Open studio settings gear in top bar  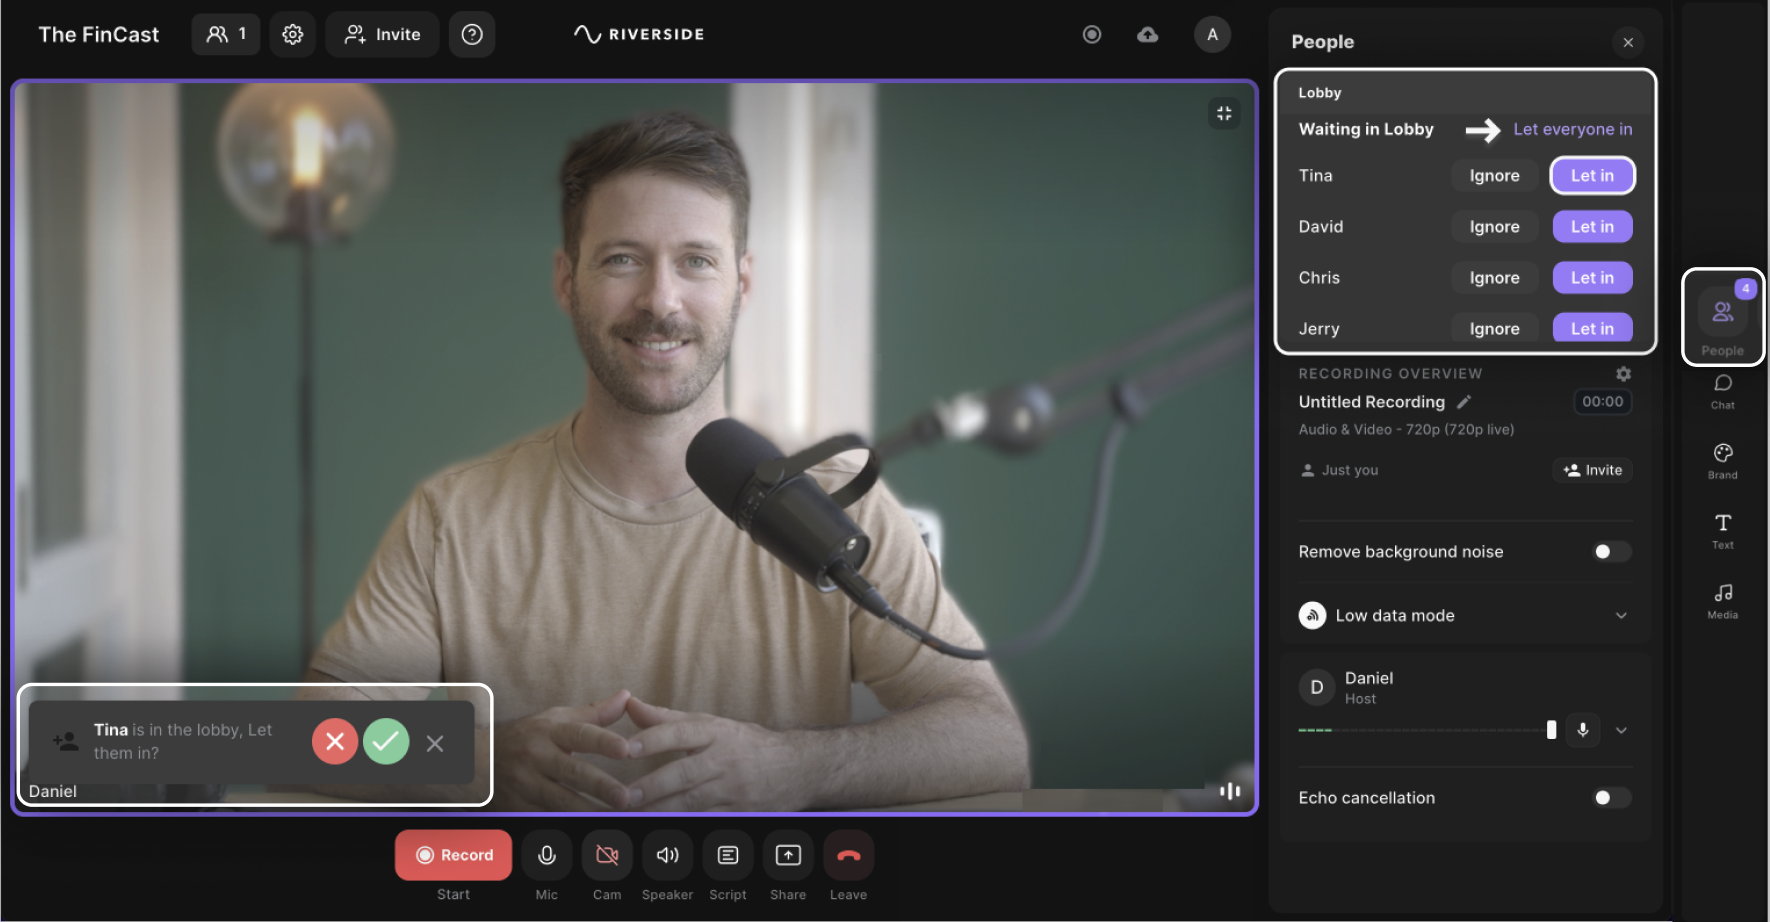coord(292,35)
